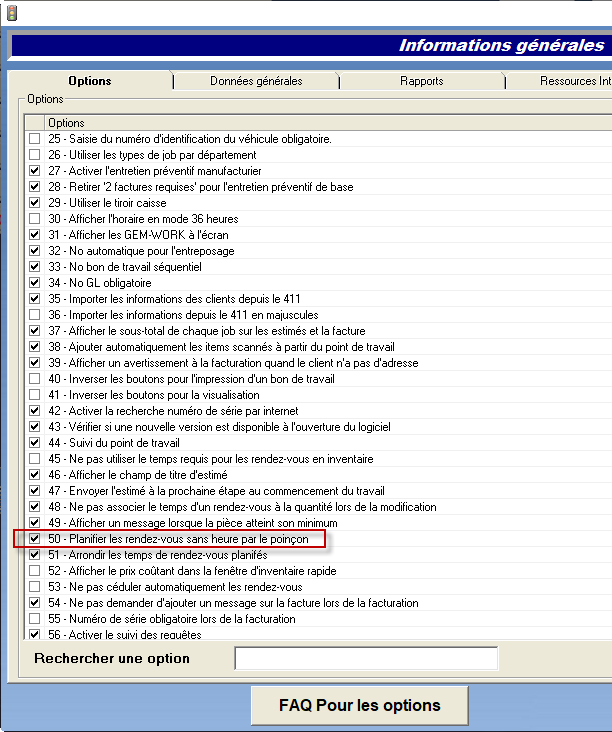Open FAQ Pour les options
This screenshot has width=612, height=732.
(359, 705)
